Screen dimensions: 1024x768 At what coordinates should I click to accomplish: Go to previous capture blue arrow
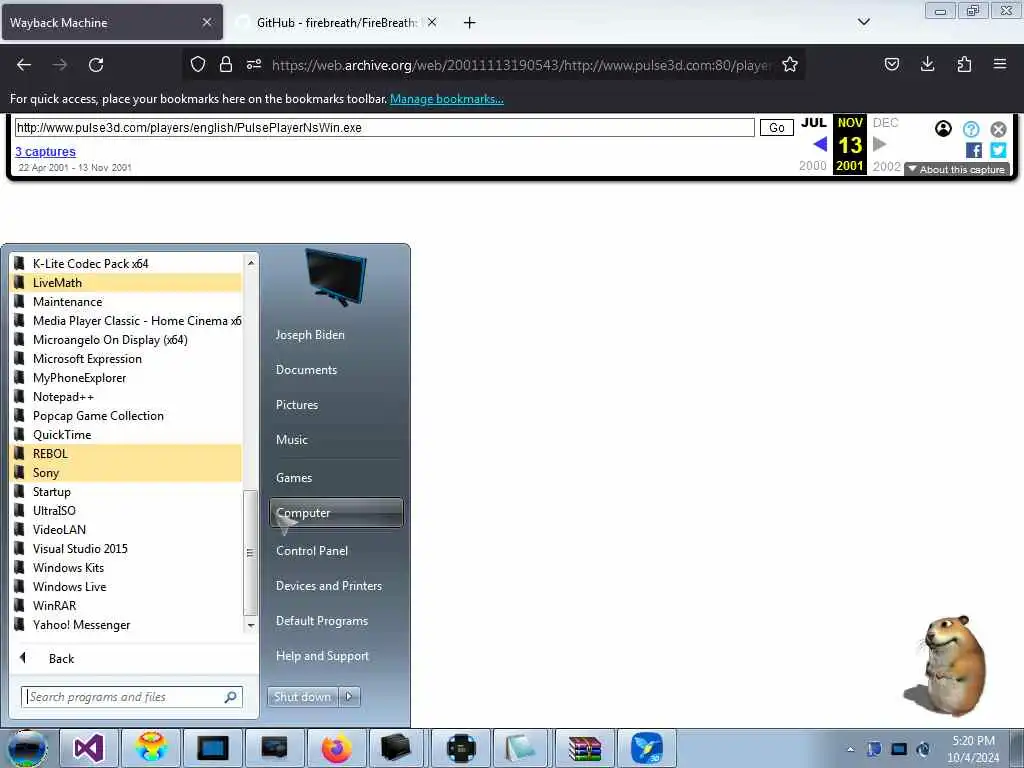pyautogui.click(x=820, y=144)
